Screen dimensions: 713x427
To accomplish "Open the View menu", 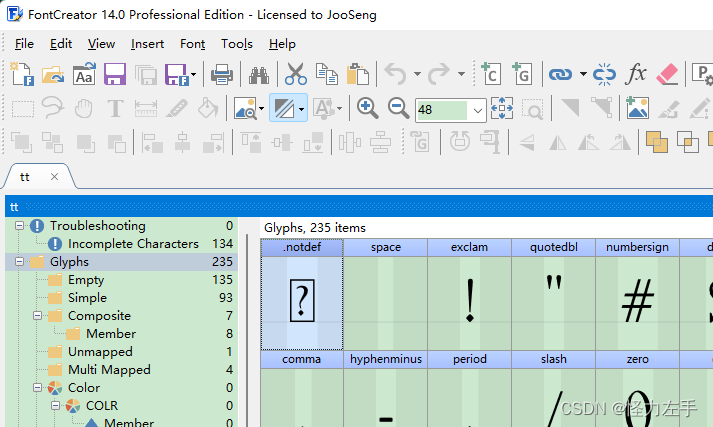I will [101, 44].
